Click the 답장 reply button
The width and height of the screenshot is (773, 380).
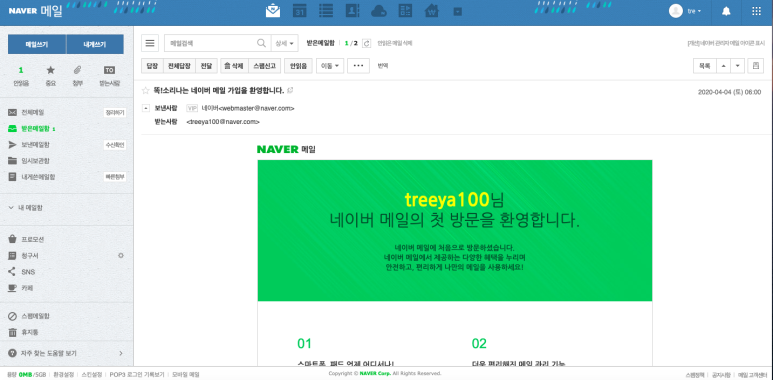pyautogui.click(x=152, y=66)
